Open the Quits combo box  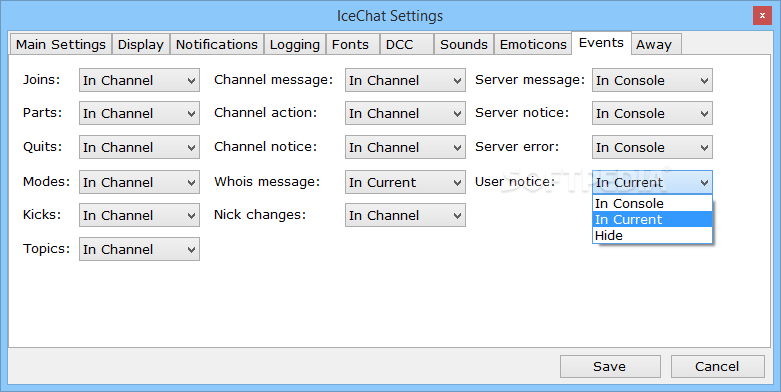coord(139,147)
